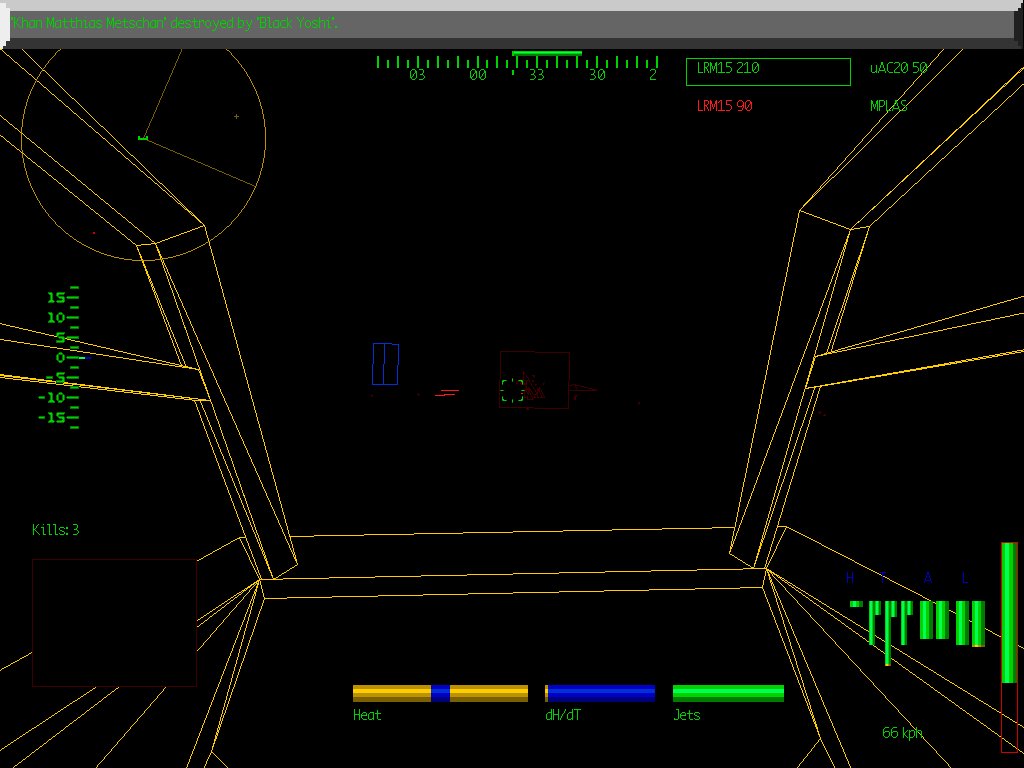Click the Heat gauge bar
This screenshot has height=768, width=1024.
pos(440,692)
